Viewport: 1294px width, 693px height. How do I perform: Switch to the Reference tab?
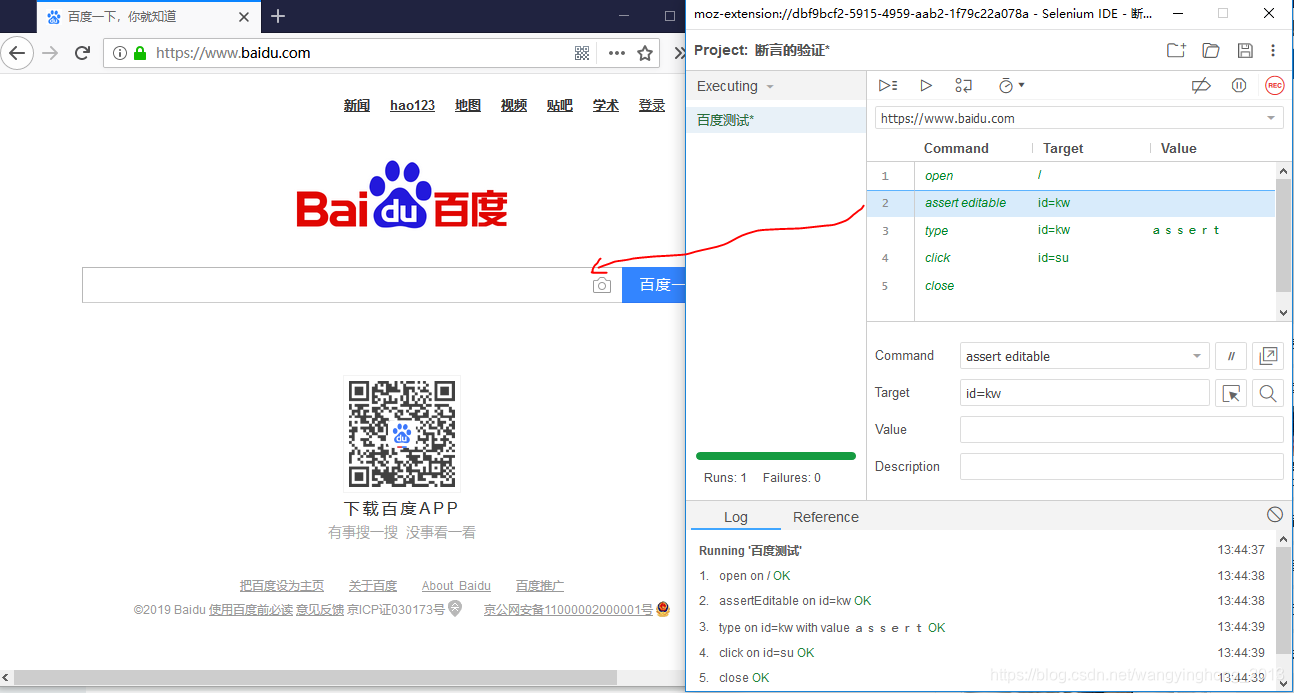[x=826, y=517]
